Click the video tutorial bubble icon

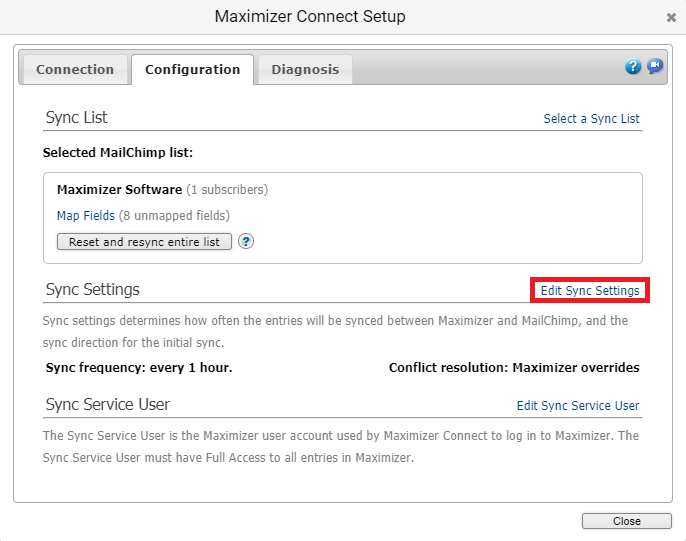coord(655,67)
